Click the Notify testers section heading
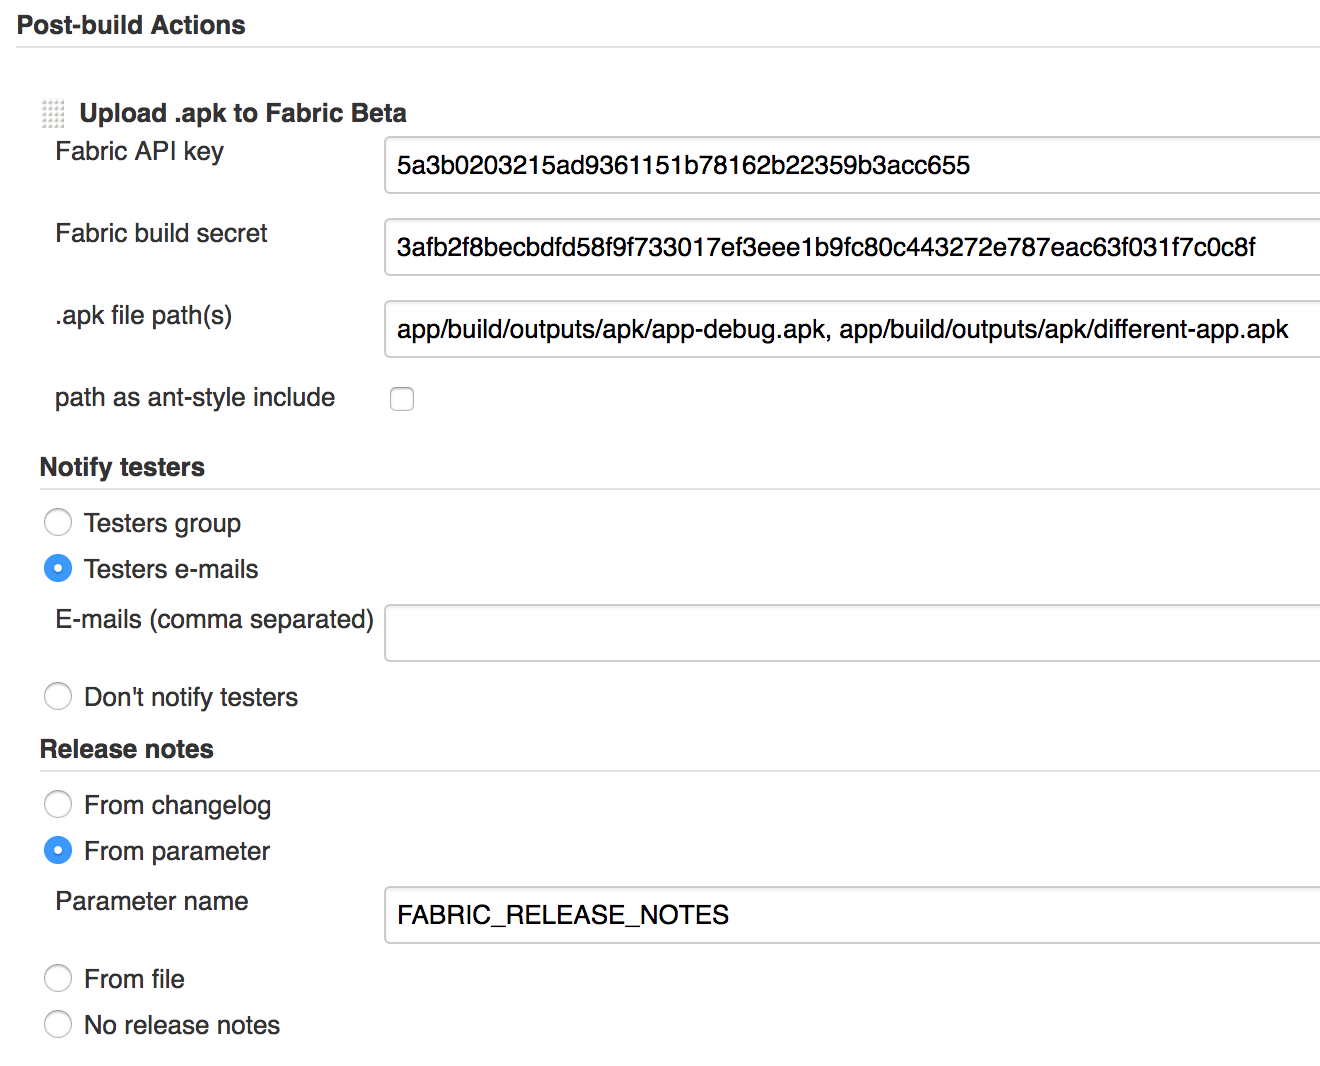 [x=122, y=467]
